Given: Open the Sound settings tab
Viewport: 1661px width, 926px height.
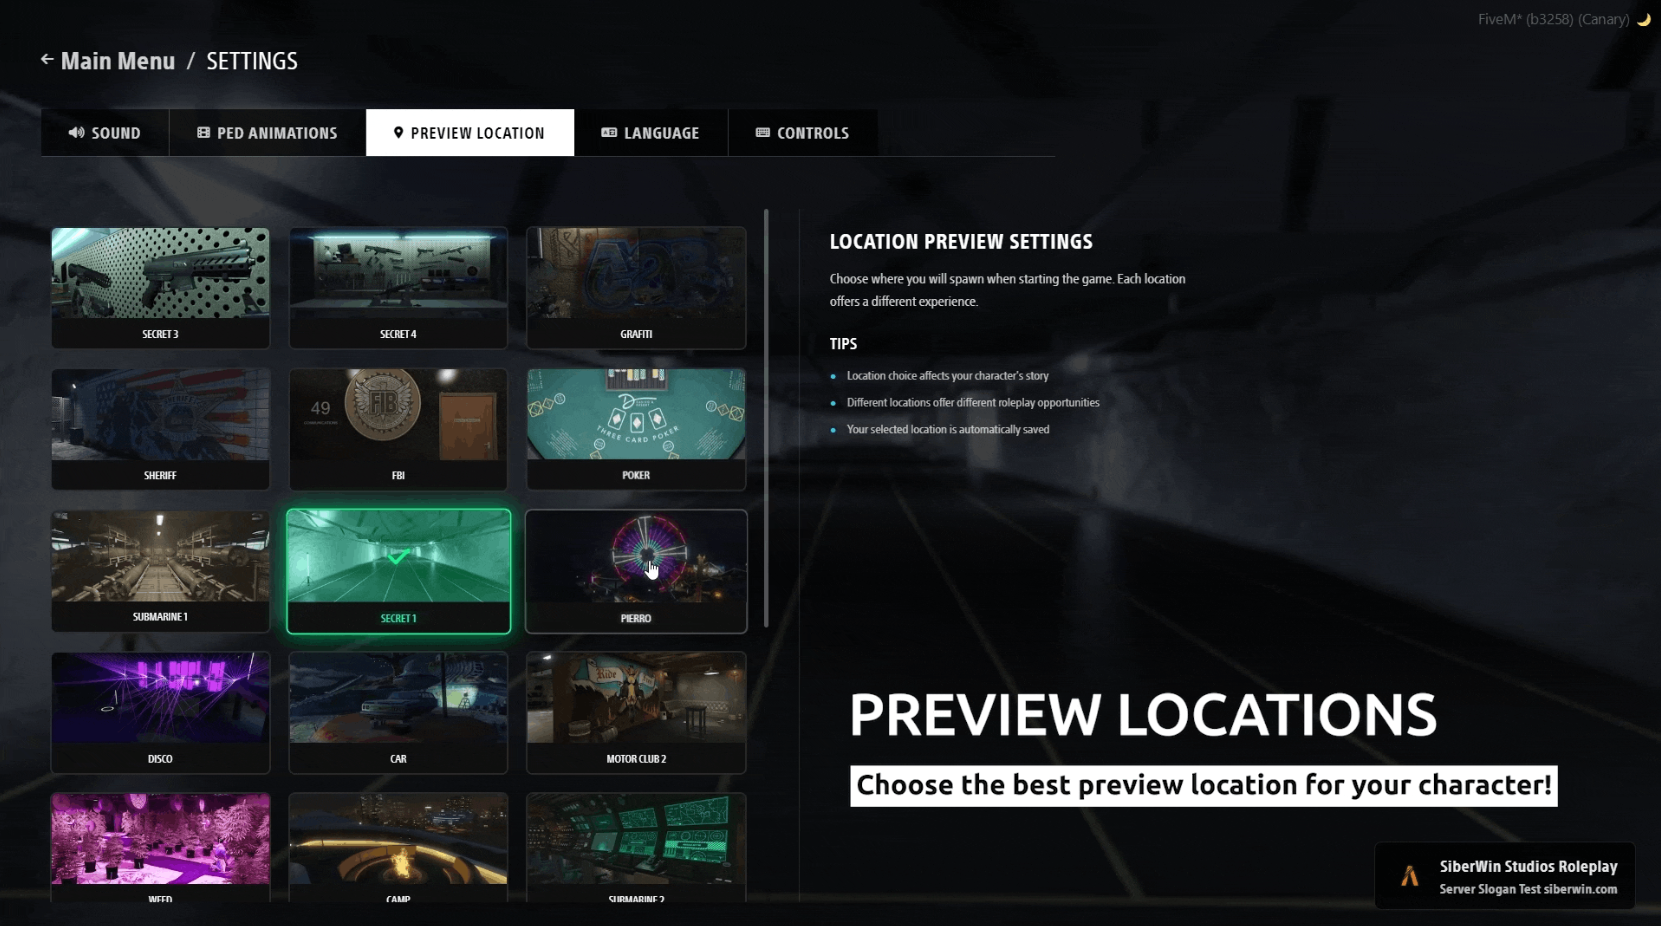Looking at the screenshot, I should 105,133.
